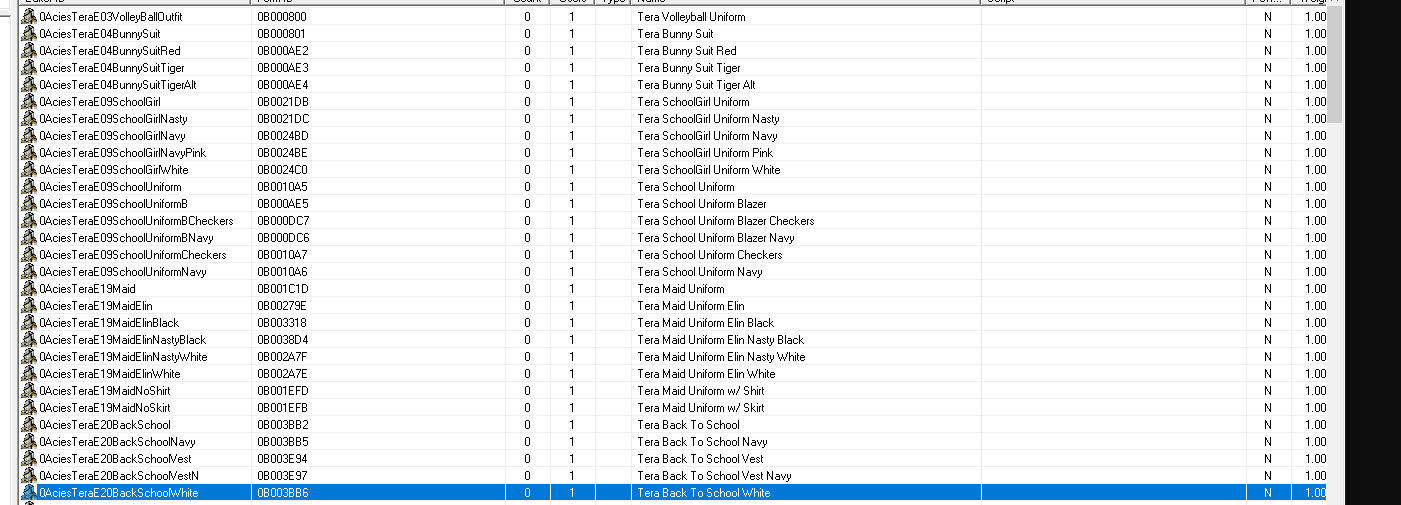Click the armor icon beside 0AciesTeraE04BunnySuitTigerAlt

tap(28, 85)
